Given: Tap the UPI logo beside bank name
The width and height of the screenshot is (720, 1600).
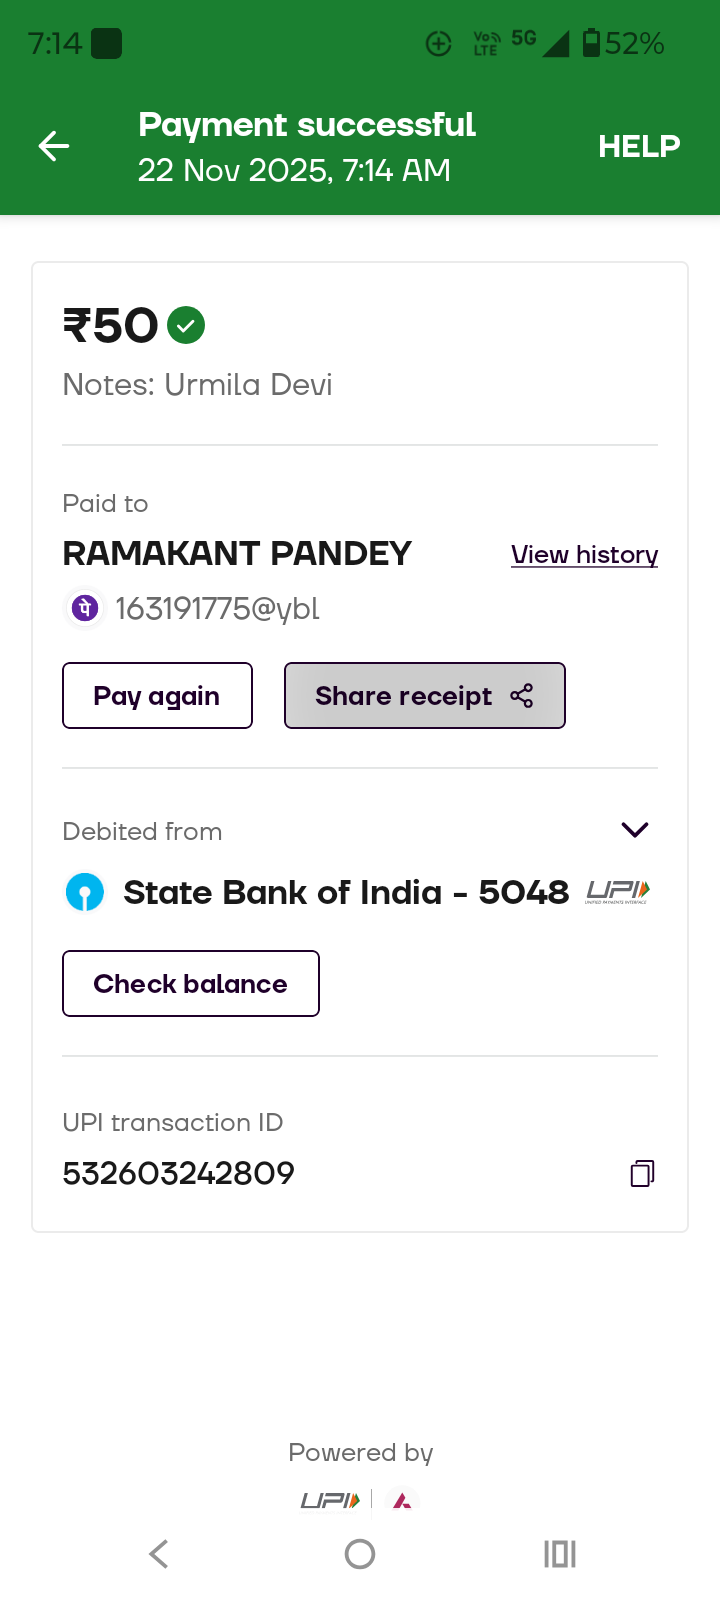Looking at the screenshot, I should (x=617, y=891).
